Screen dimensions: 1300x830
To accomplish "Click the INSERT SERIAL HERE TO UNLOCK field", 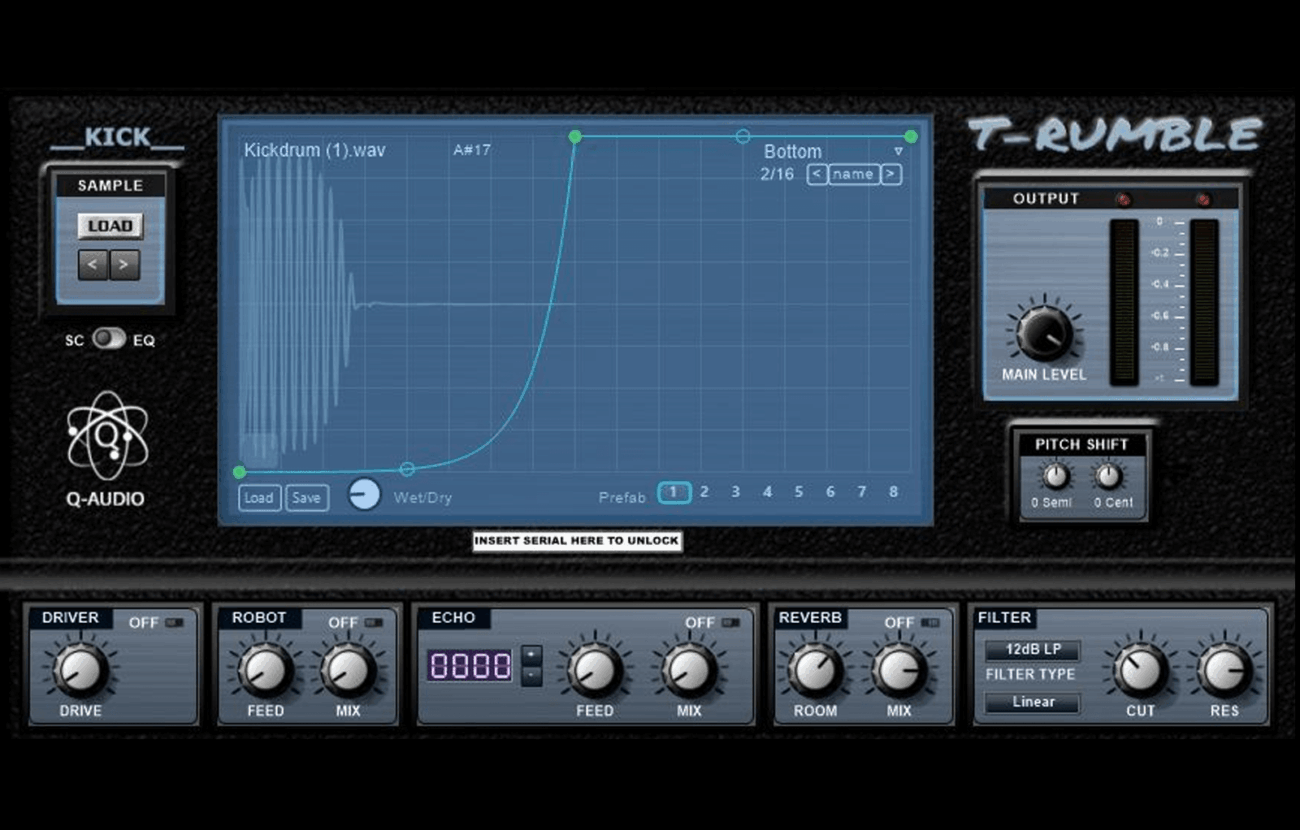I will (x=577, y=541).
